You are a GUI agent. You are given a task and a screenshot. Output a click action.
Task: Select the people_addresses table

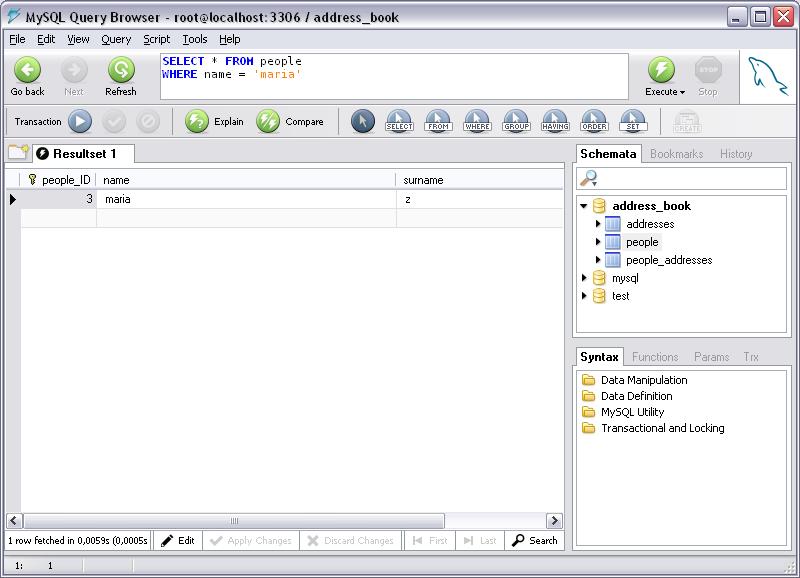pyautogui.click(x=669, y=260)
